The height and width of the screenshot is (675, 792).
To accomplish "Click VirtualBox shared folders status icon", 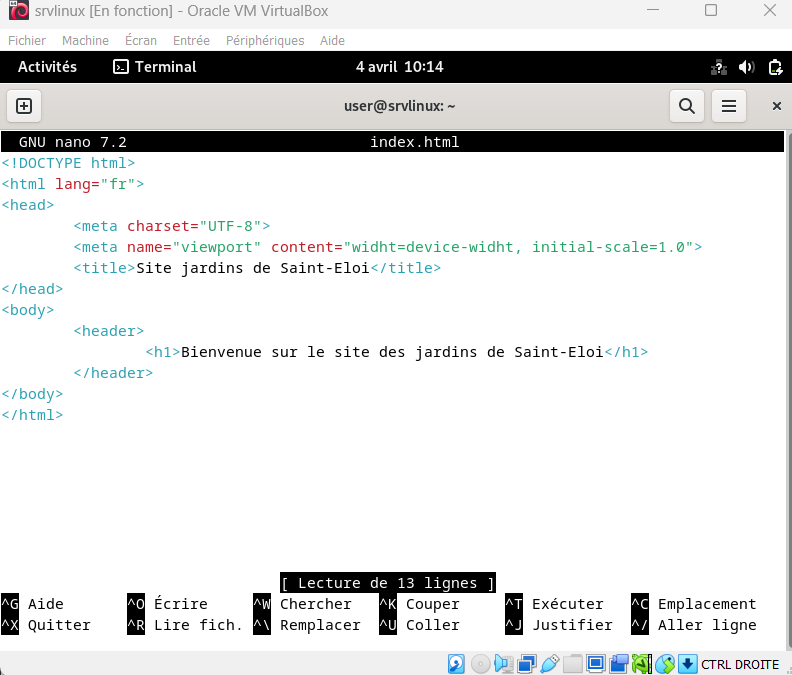I will pyautogui.click(x=572, y=664).
